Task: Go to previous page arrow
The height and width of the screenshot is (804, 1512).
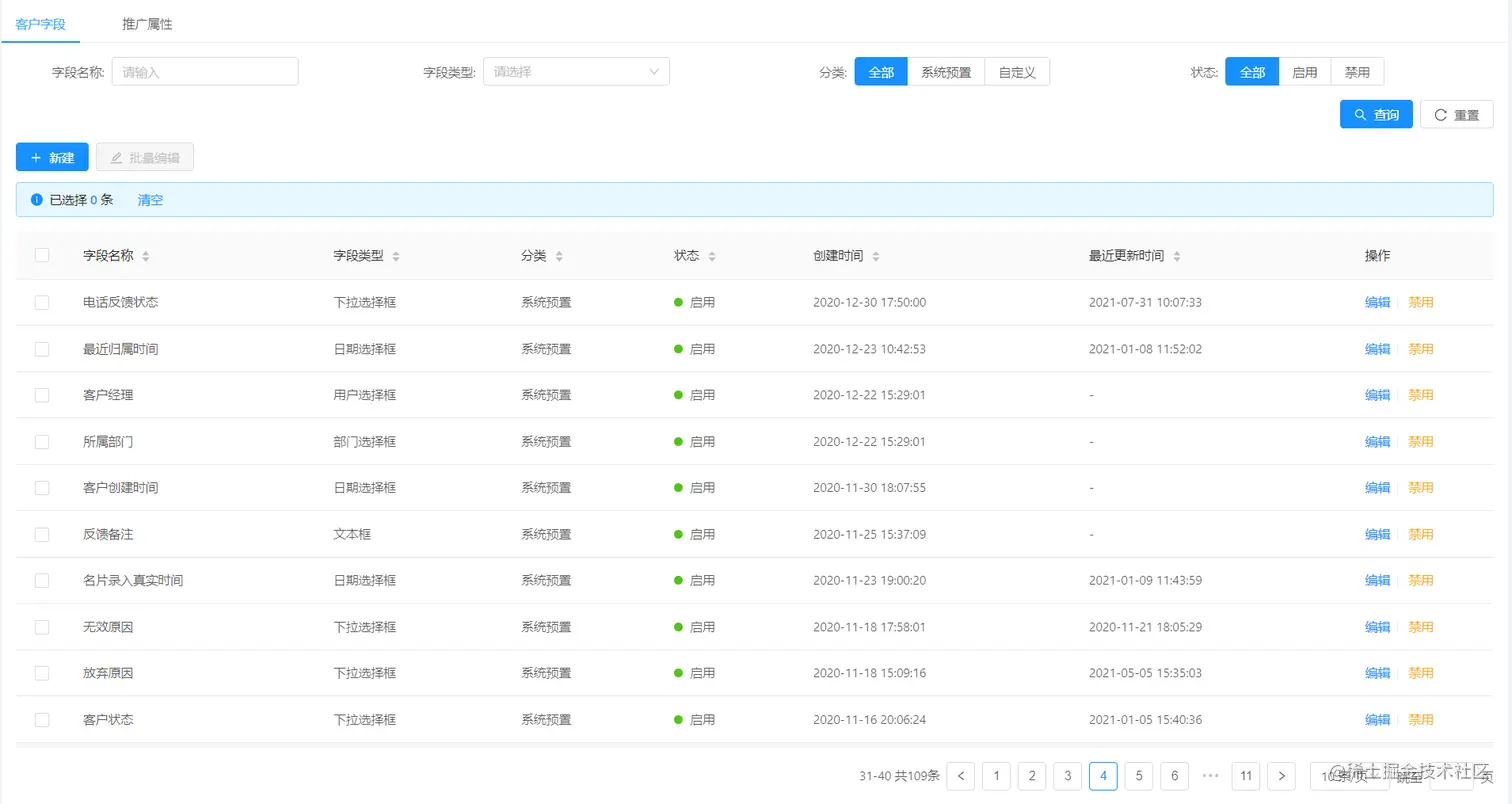Action: click(961, 775)
